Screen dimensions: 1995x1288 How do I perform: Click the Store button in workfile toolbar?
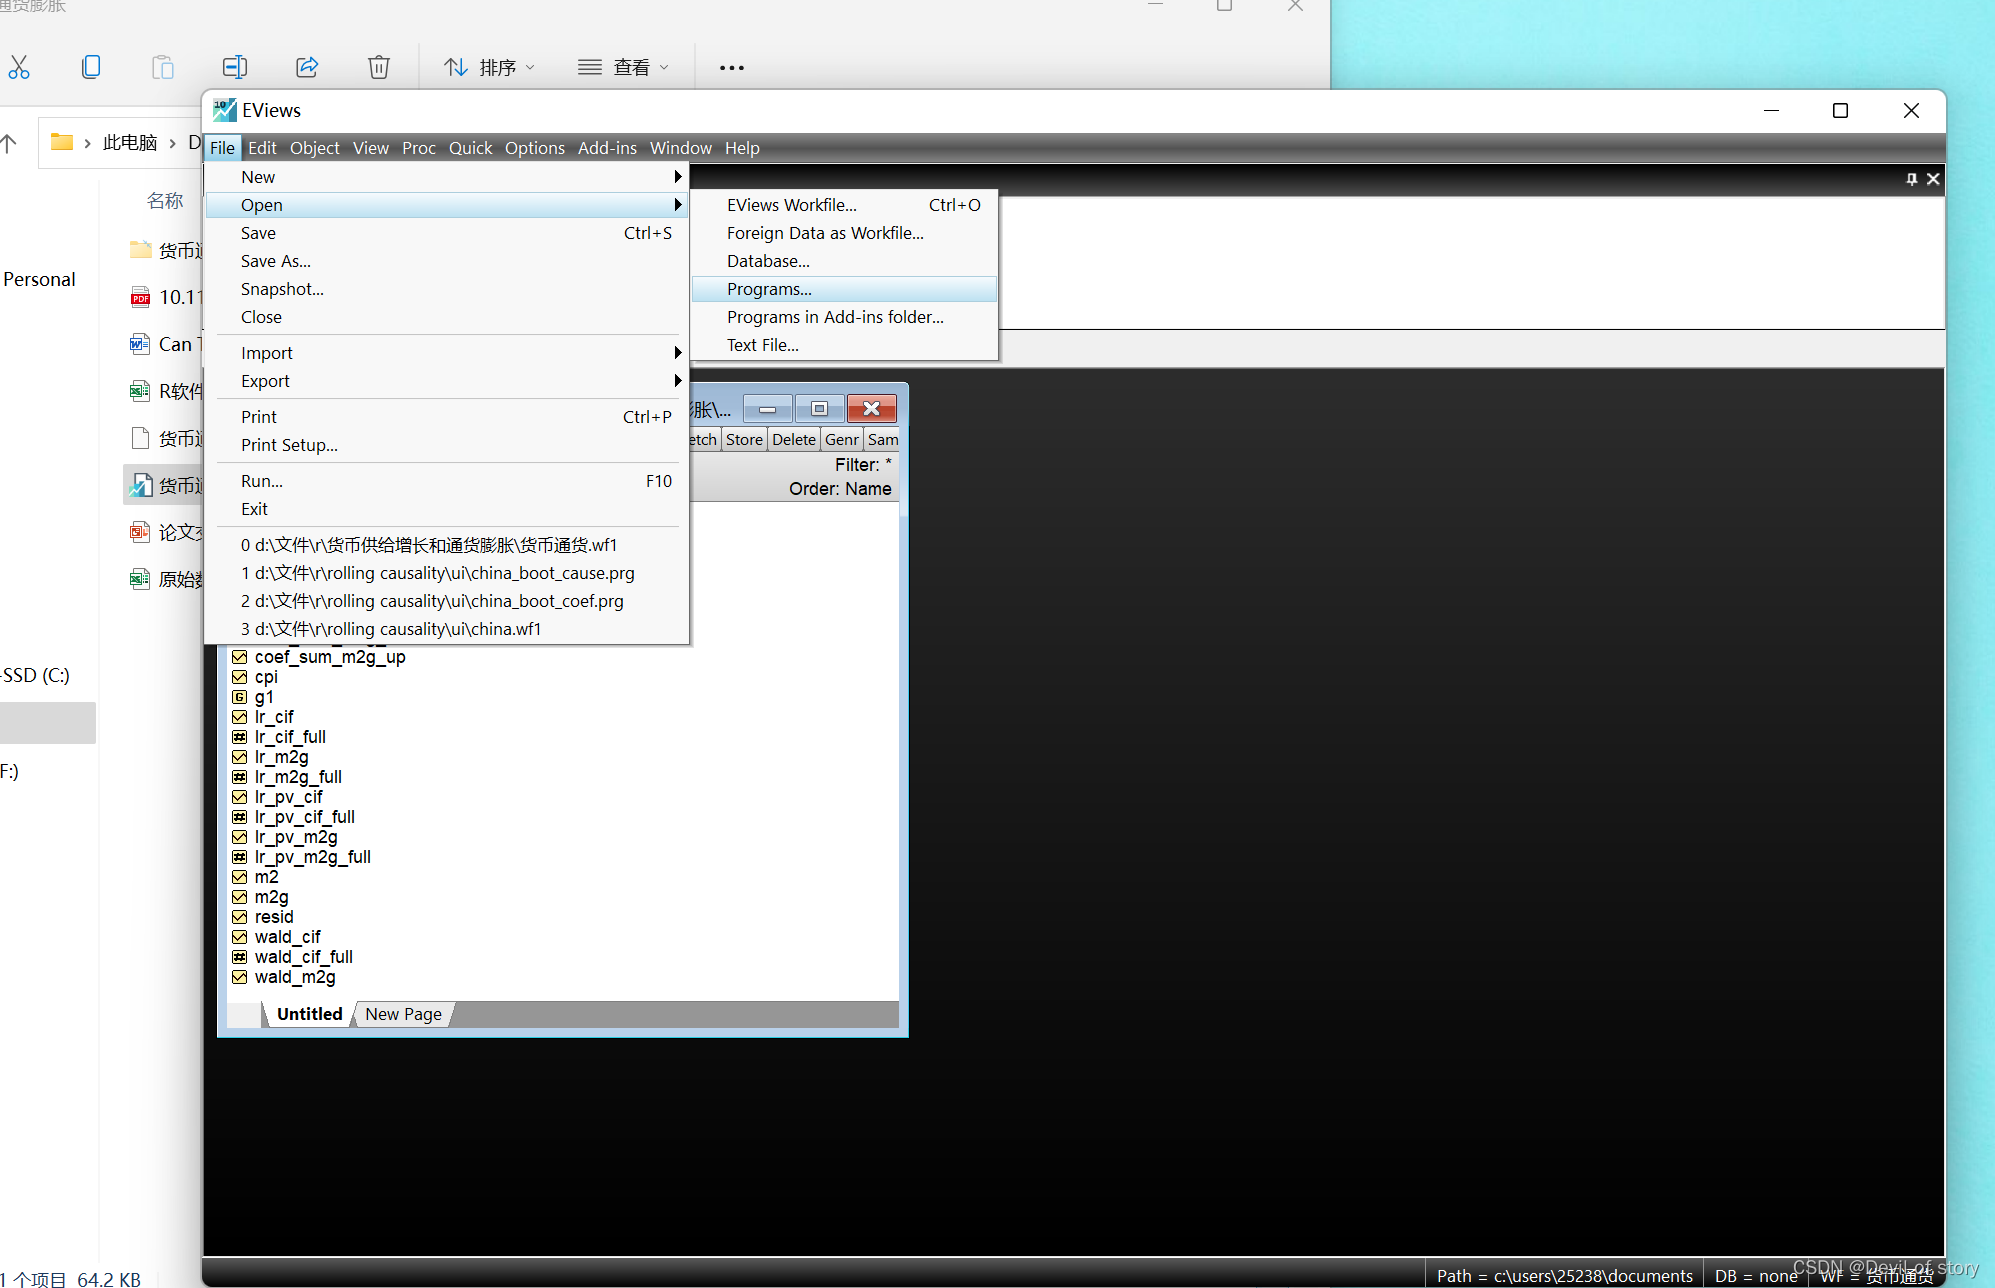pyautogui.click(x=744, y=439)
